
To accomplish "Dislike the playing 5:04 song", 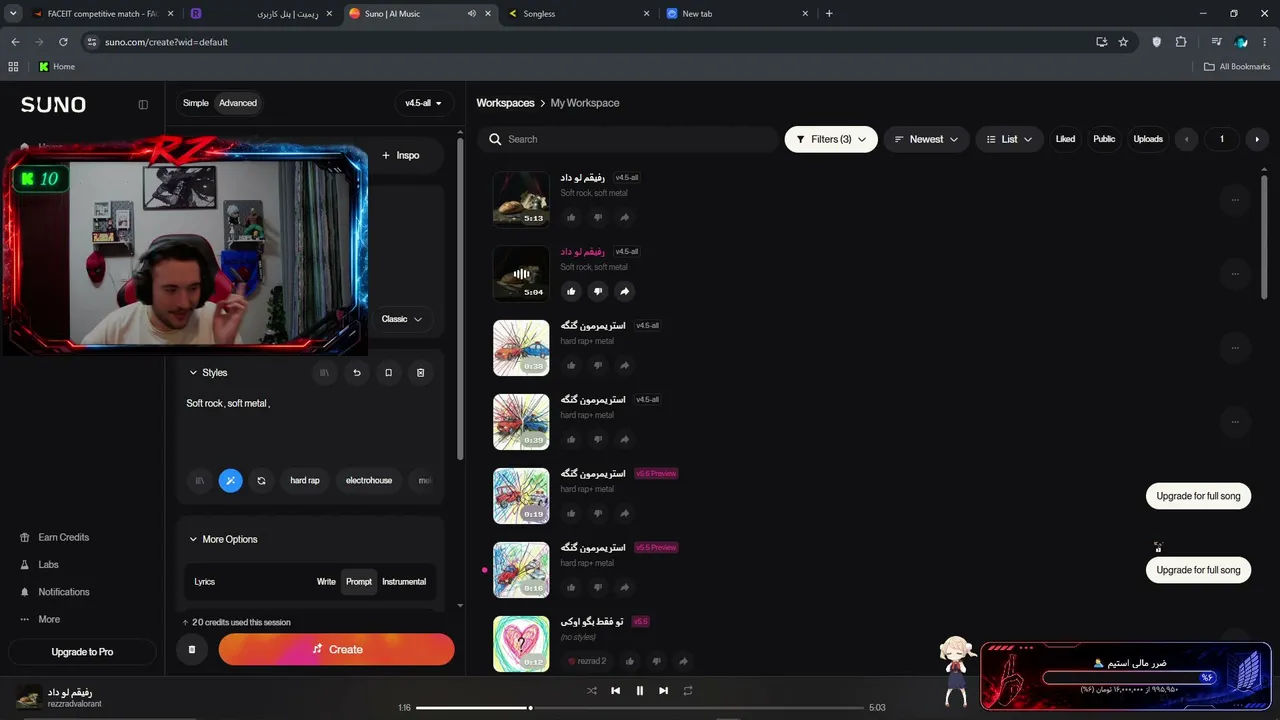I will (598, 291).
